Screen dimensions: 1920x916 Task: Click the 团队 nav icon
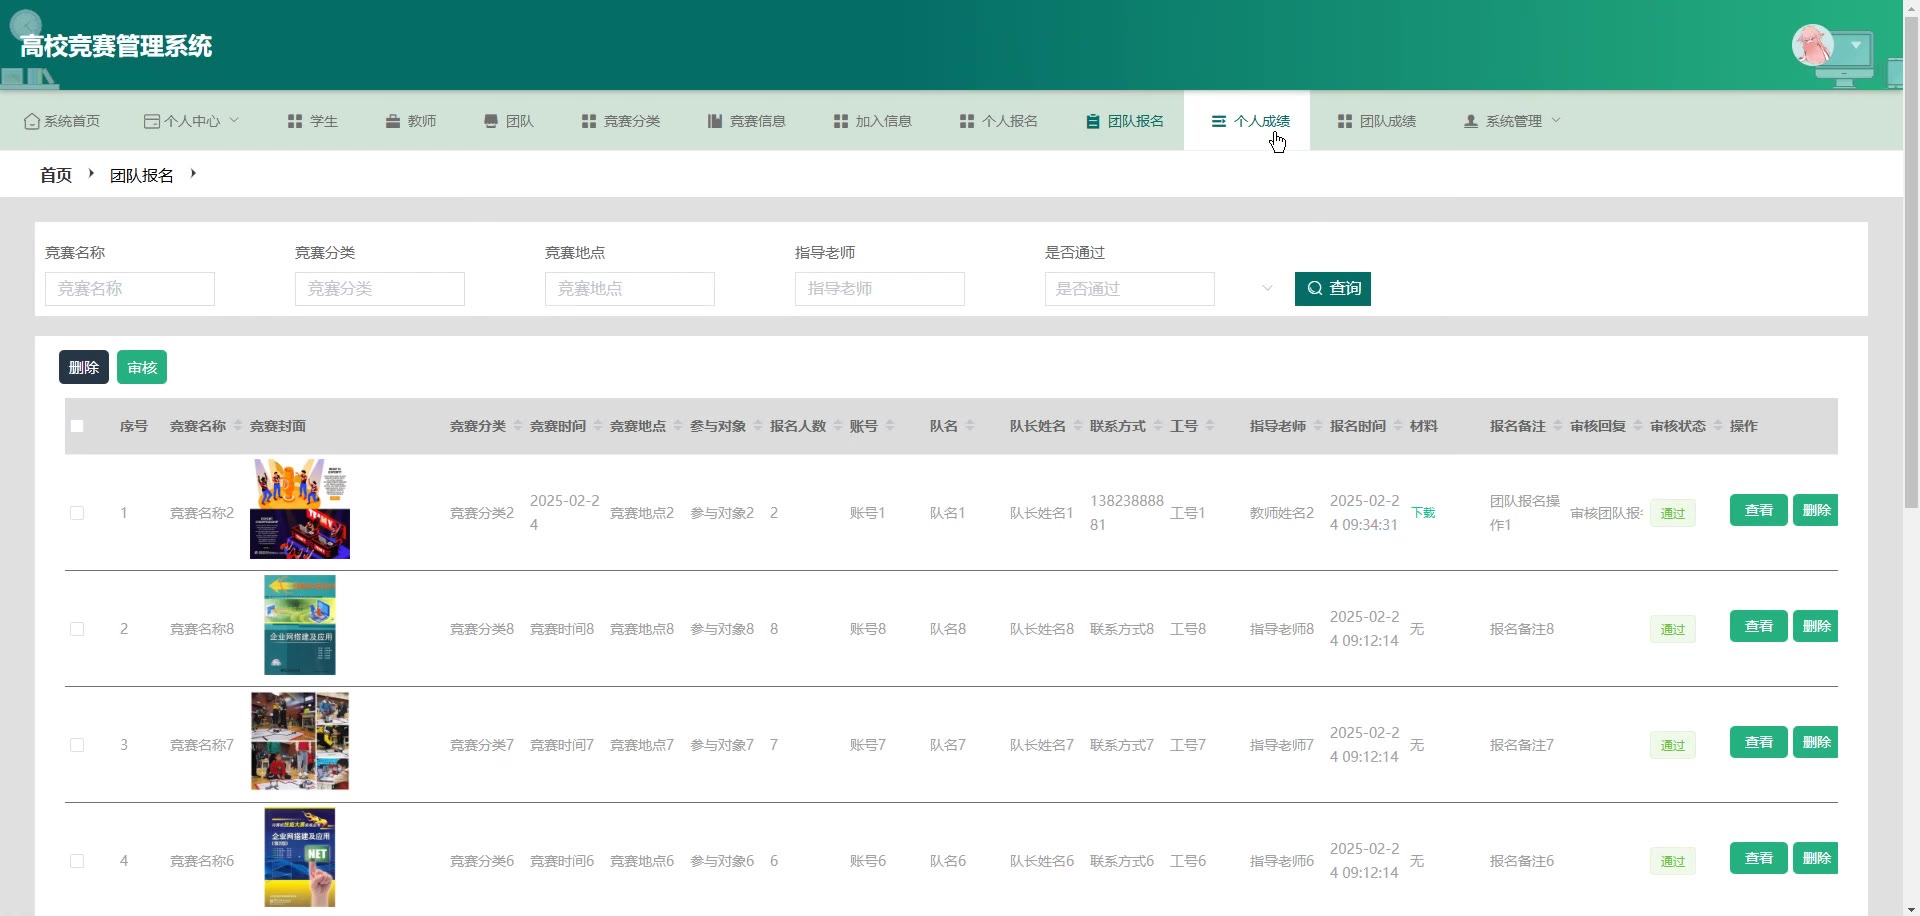pyautogui.click(x=491, y=121)
